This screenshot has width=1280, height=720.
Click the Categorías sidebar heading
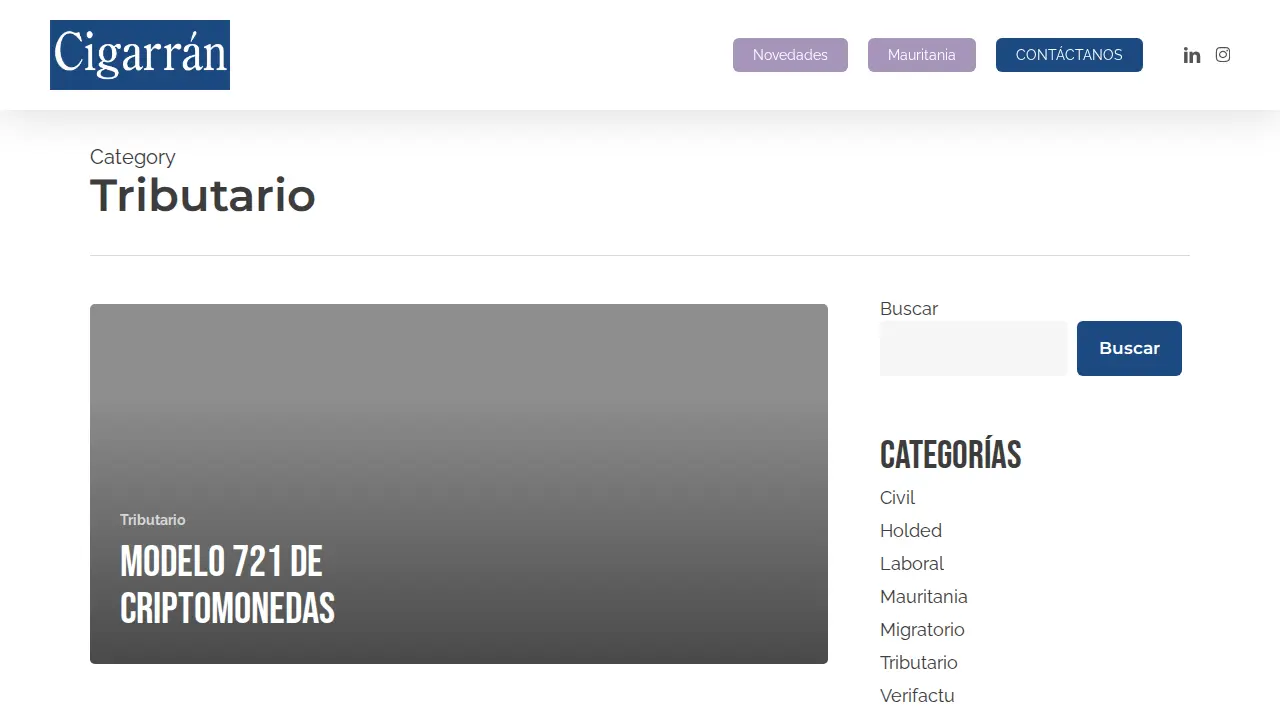click(x=951, y=455)
